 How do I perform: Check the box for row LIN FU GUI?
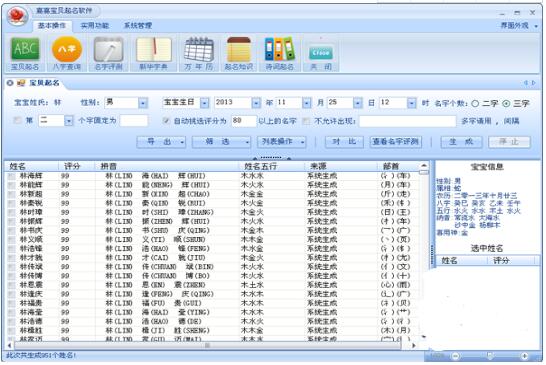tap(12, 303)
